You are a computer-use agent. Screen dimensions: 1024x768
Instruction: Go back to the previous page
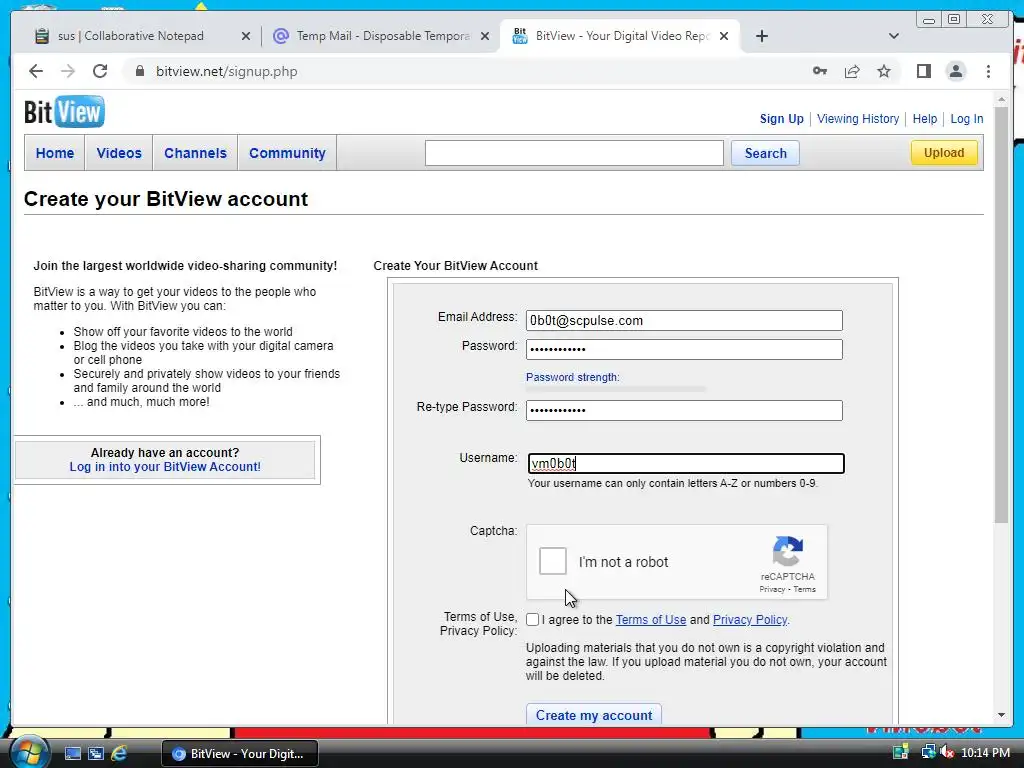(x=36, y=71)
